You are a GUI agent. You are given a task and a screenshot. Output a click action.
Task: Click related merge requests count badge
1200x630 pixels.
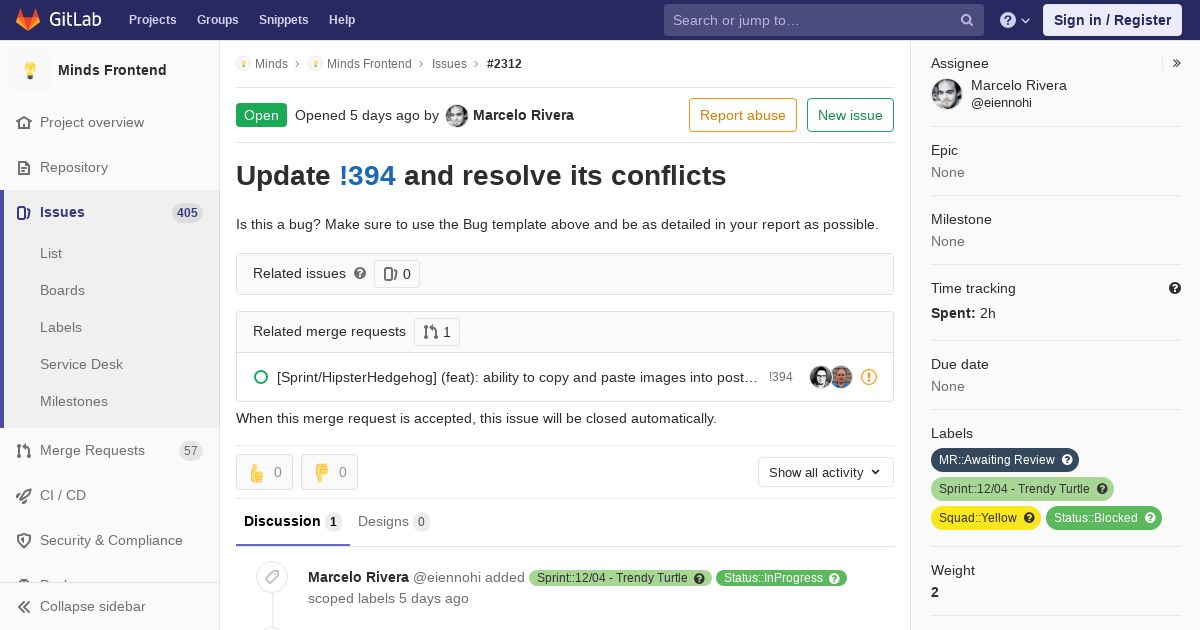(x=437, y=332)
